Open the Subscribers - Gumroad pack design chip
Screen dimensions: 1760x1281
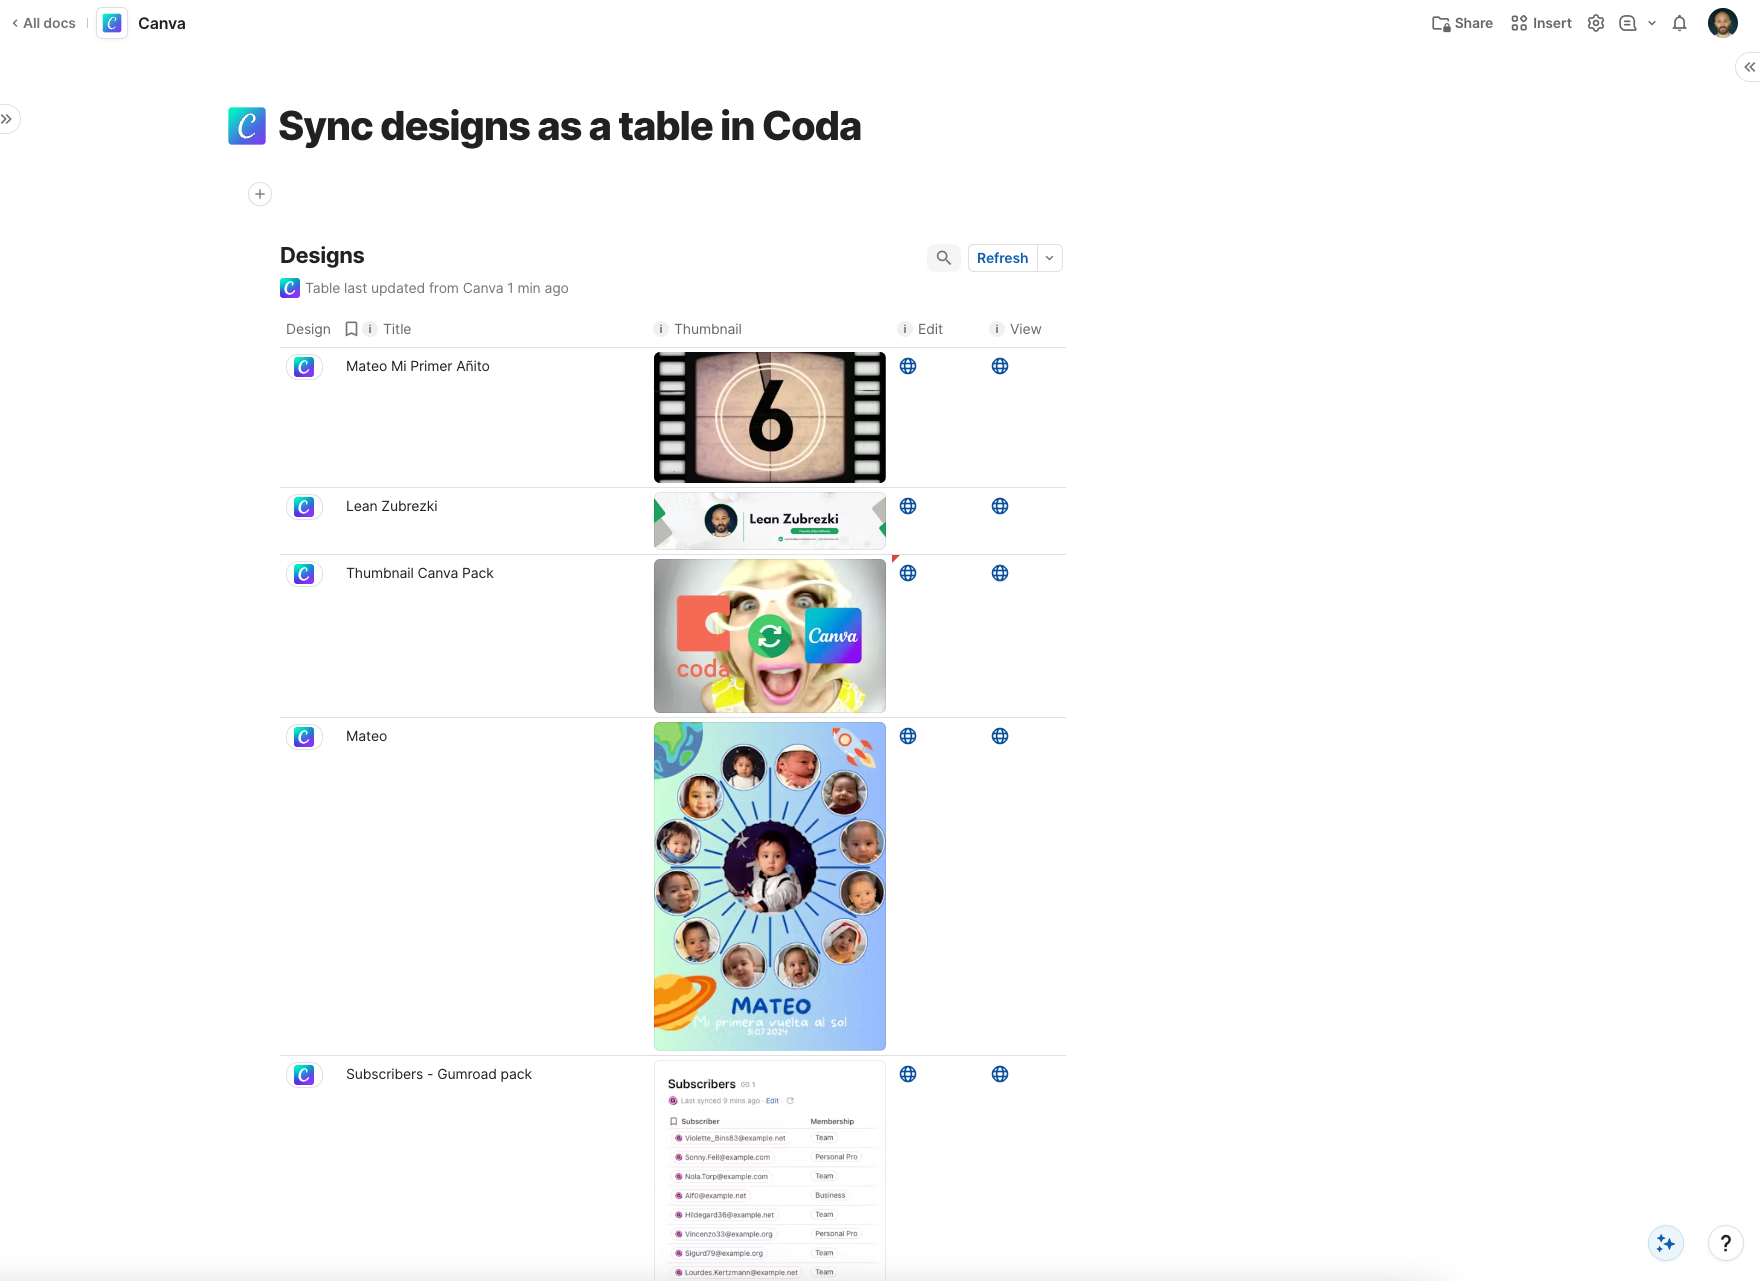click(x=304, y=1075)
